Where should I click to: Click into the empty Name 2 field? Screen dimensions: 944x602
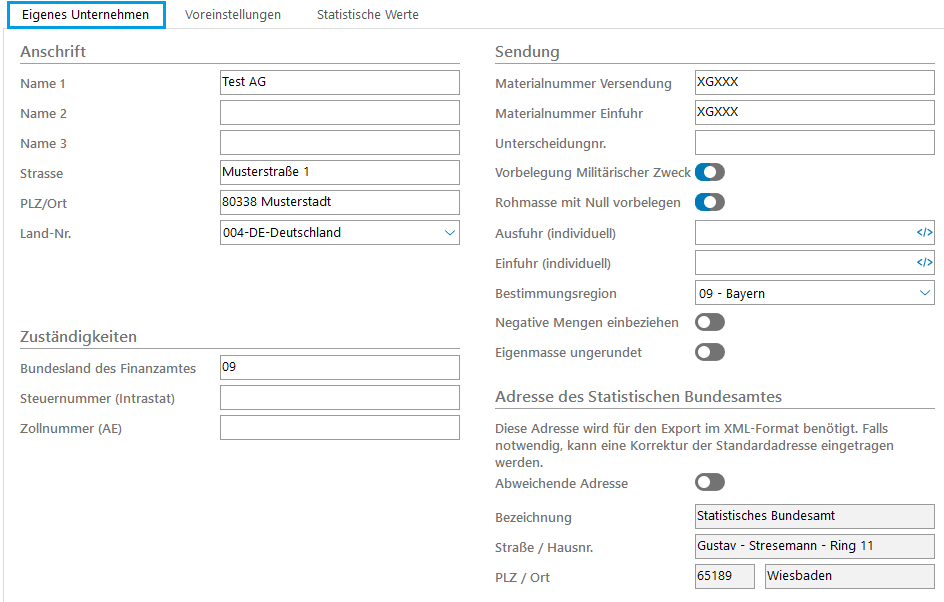[x=339, y=113]
